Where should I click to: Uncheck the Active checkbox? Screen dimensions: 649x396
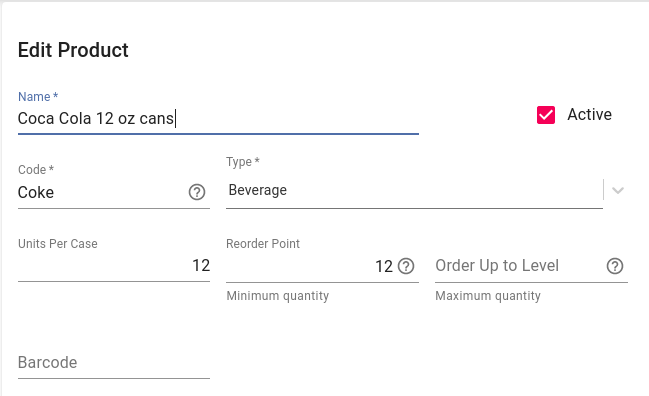pos(546,115)
